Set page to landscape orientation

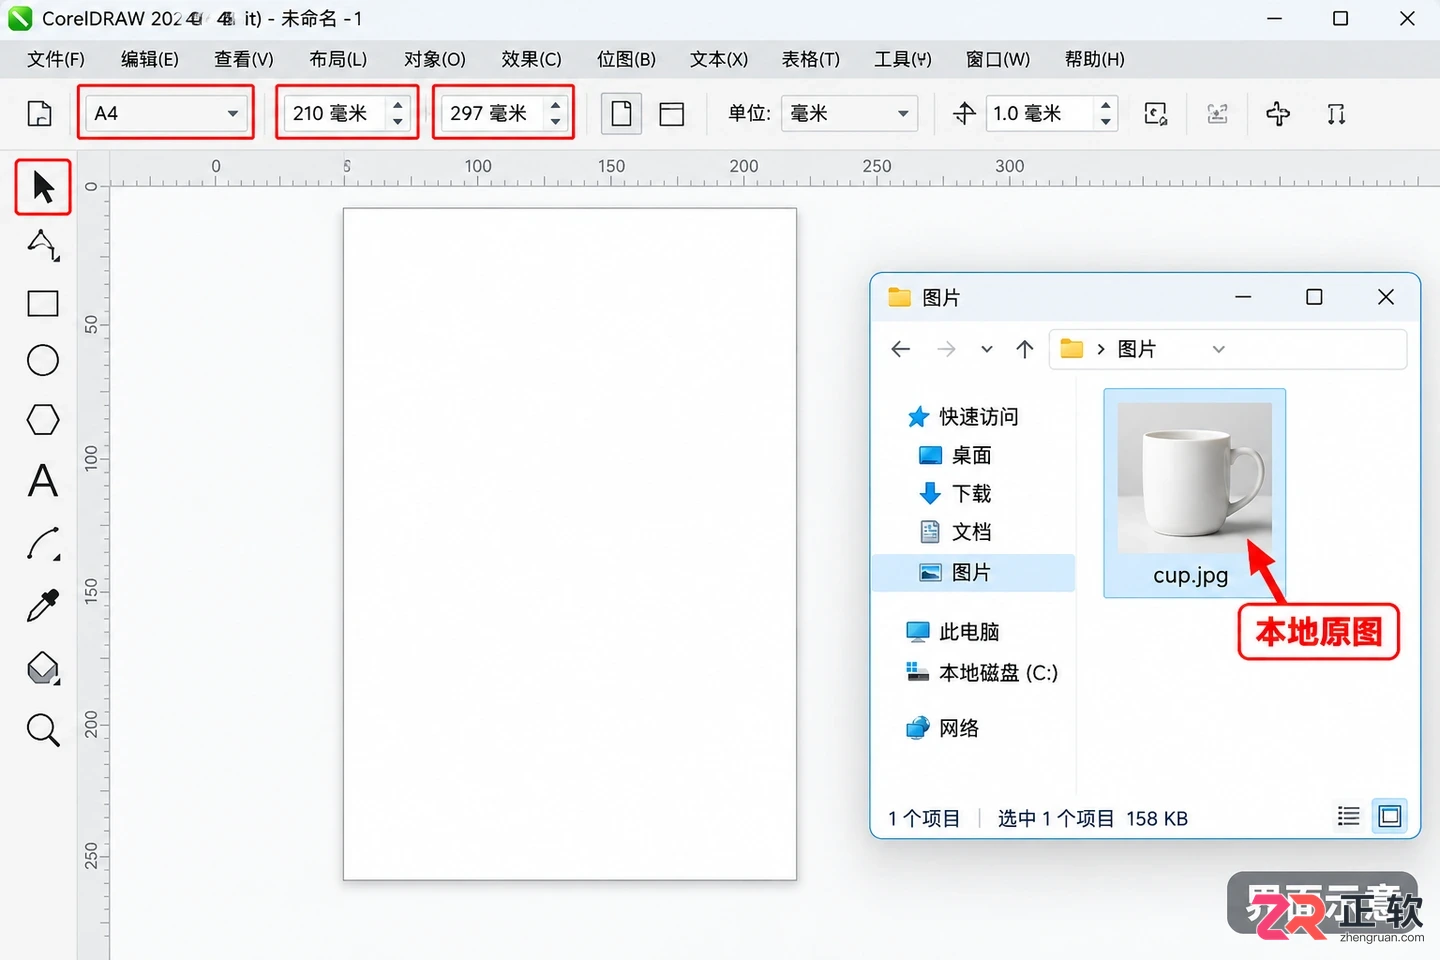[x=672, y=114]
